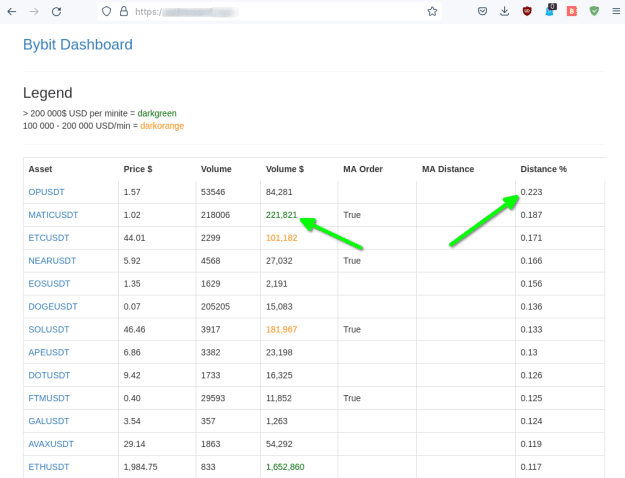Click the 0.223 distance value
Image resolution: width=625 pixels, height=478 pixels.
click(531, 192)
